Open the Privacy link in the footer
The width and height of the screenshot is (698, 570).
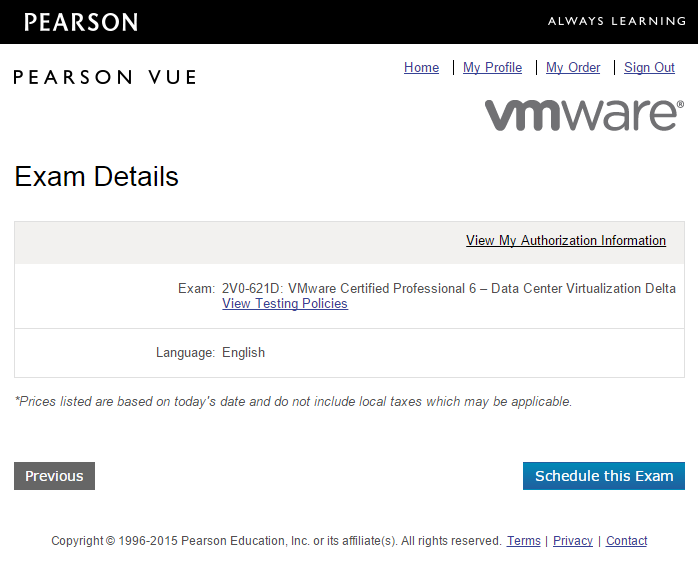(573, 541)
